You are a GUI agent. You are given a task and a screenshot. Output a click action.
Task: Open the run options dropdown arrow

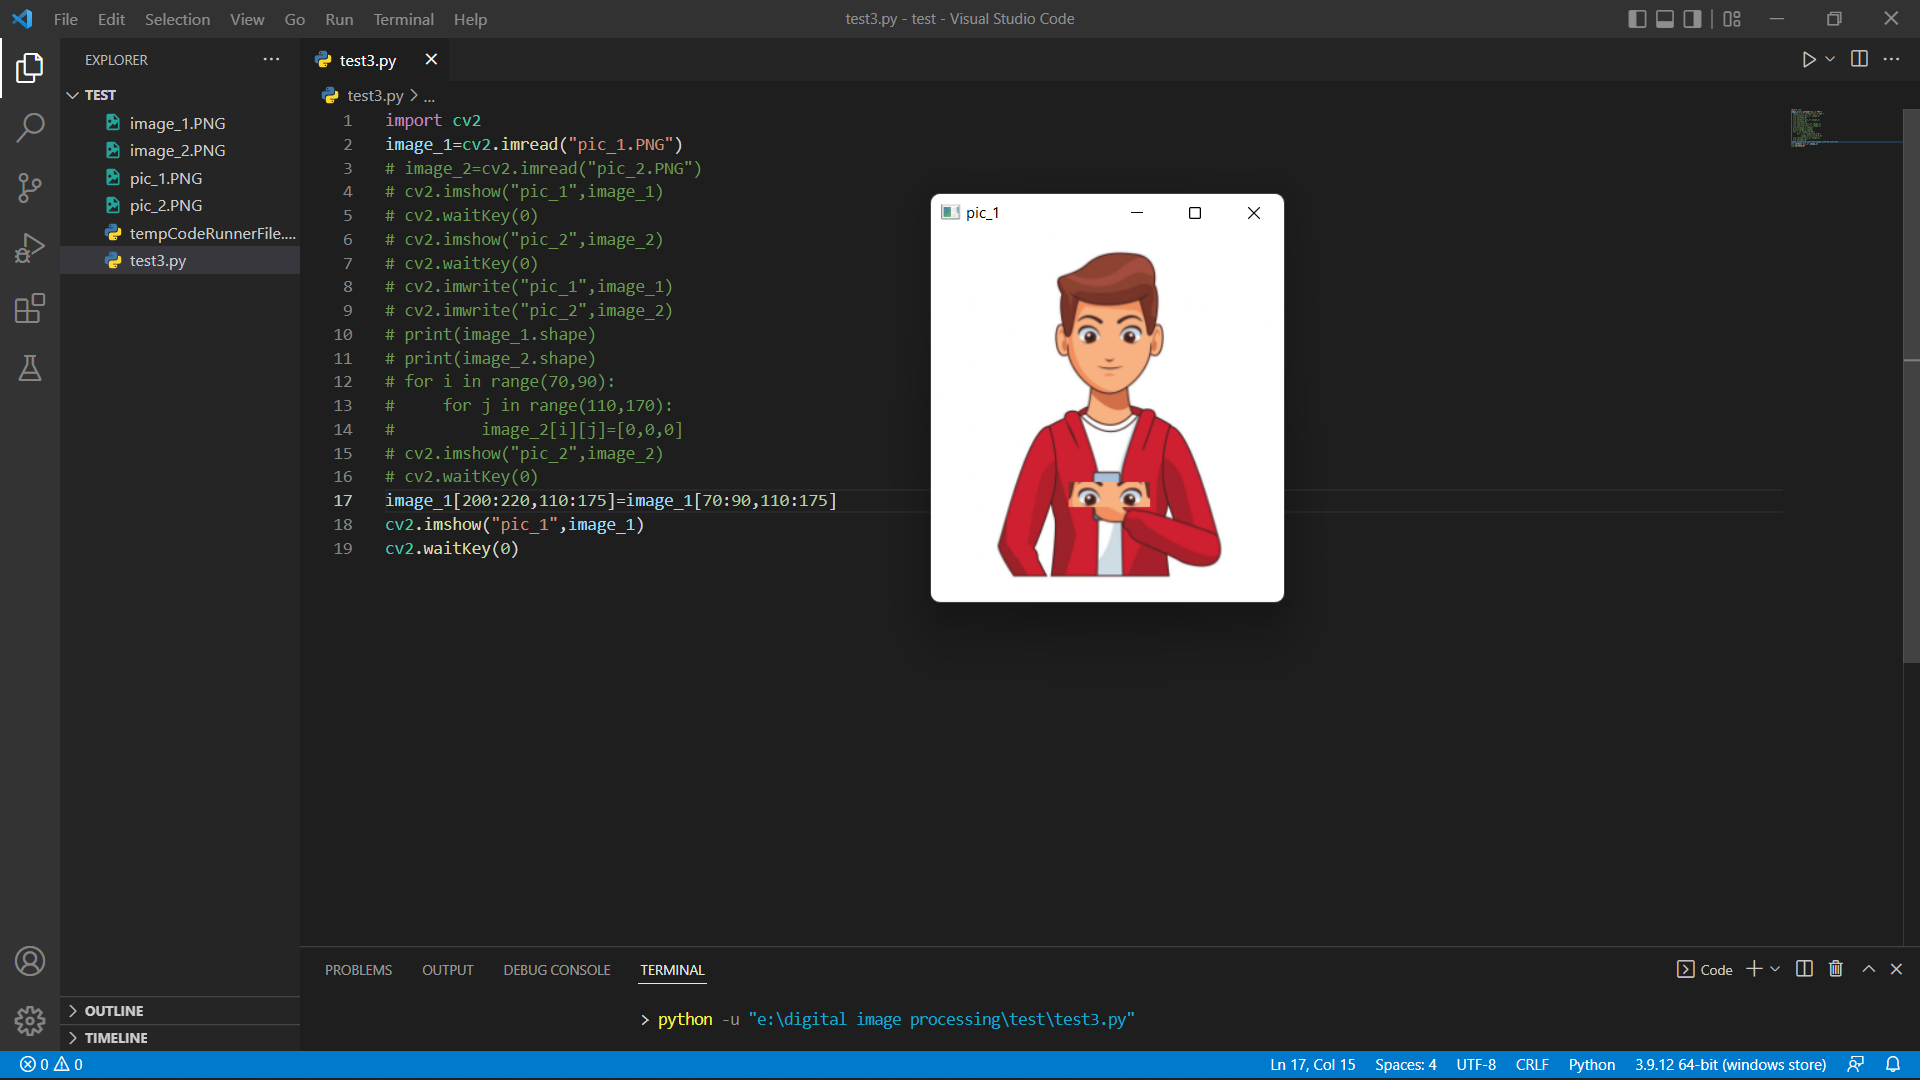coord(1830,60)
